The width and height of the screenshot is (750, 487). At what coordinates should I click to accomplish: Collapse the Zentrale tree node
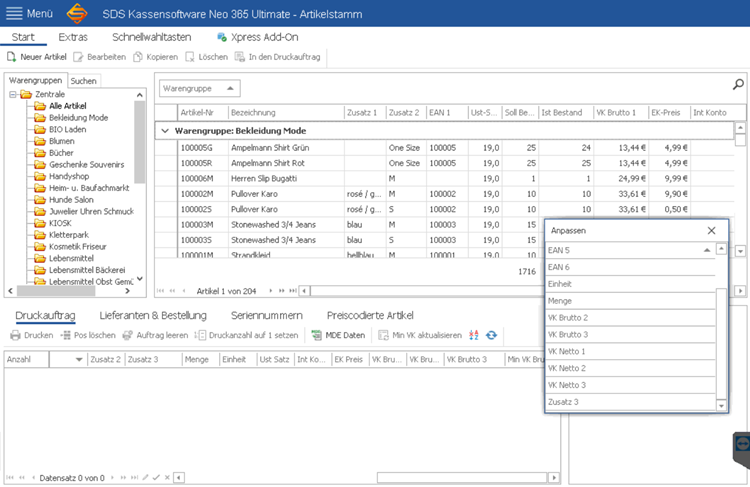tap(13, 94)
